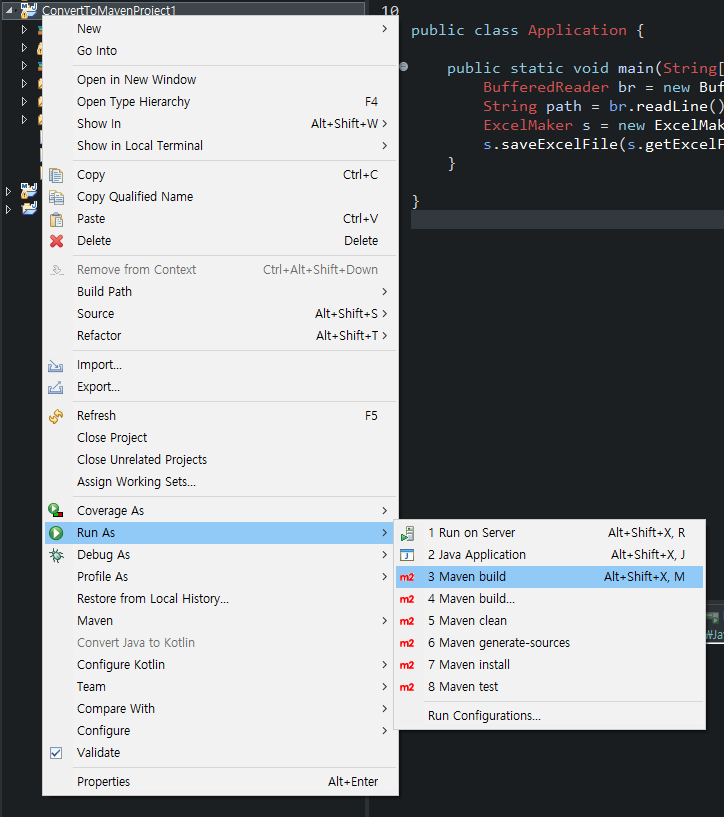This screenshot has width=724, height=817.
Task: Click the Run on Server icon
Action: (407, 533)
